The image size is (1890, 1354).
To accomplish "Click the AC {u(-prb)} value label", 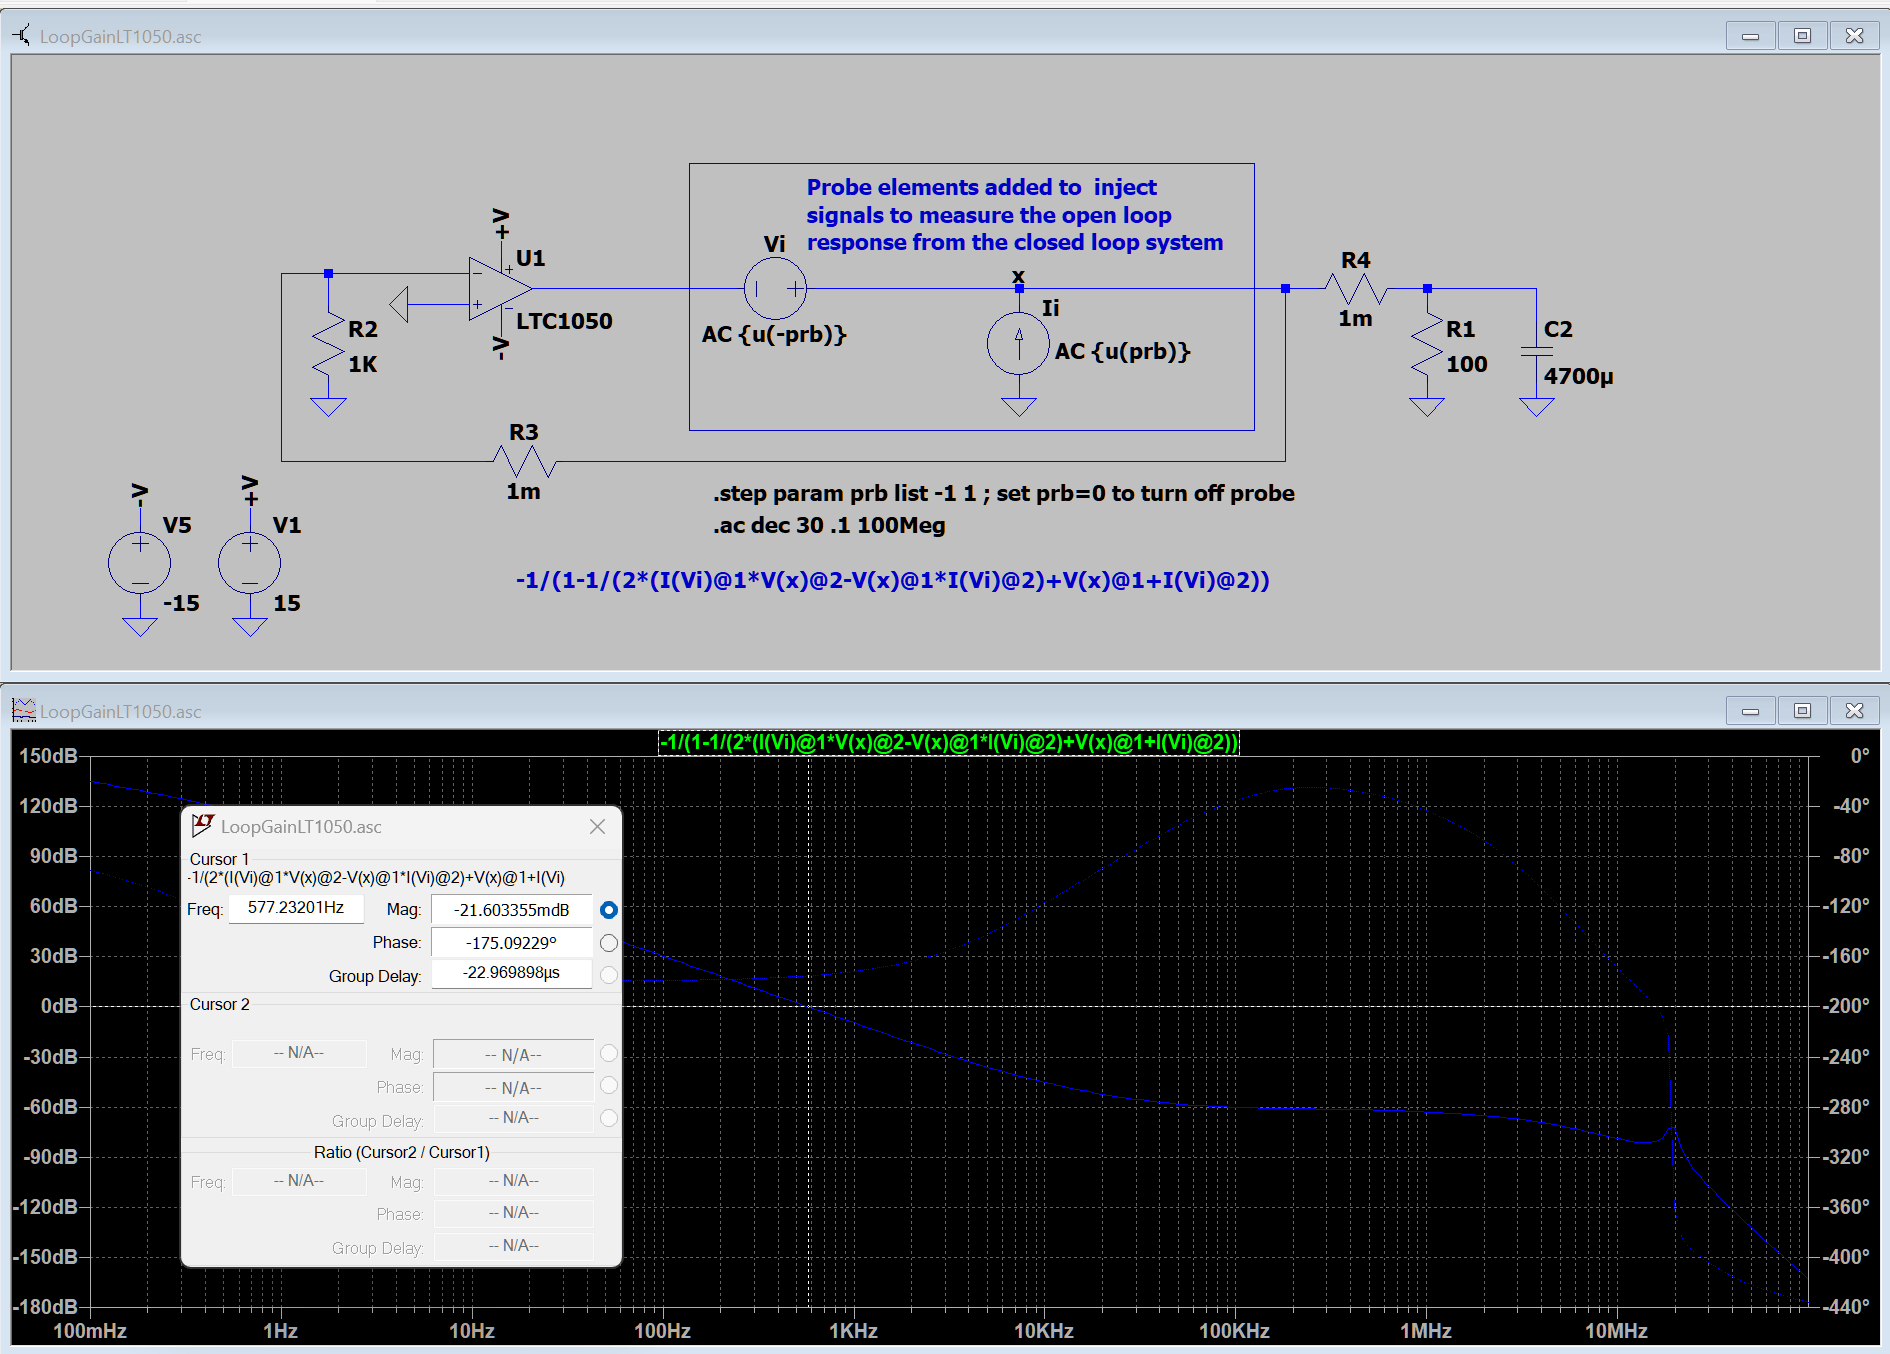I will [x=774, y=334].
